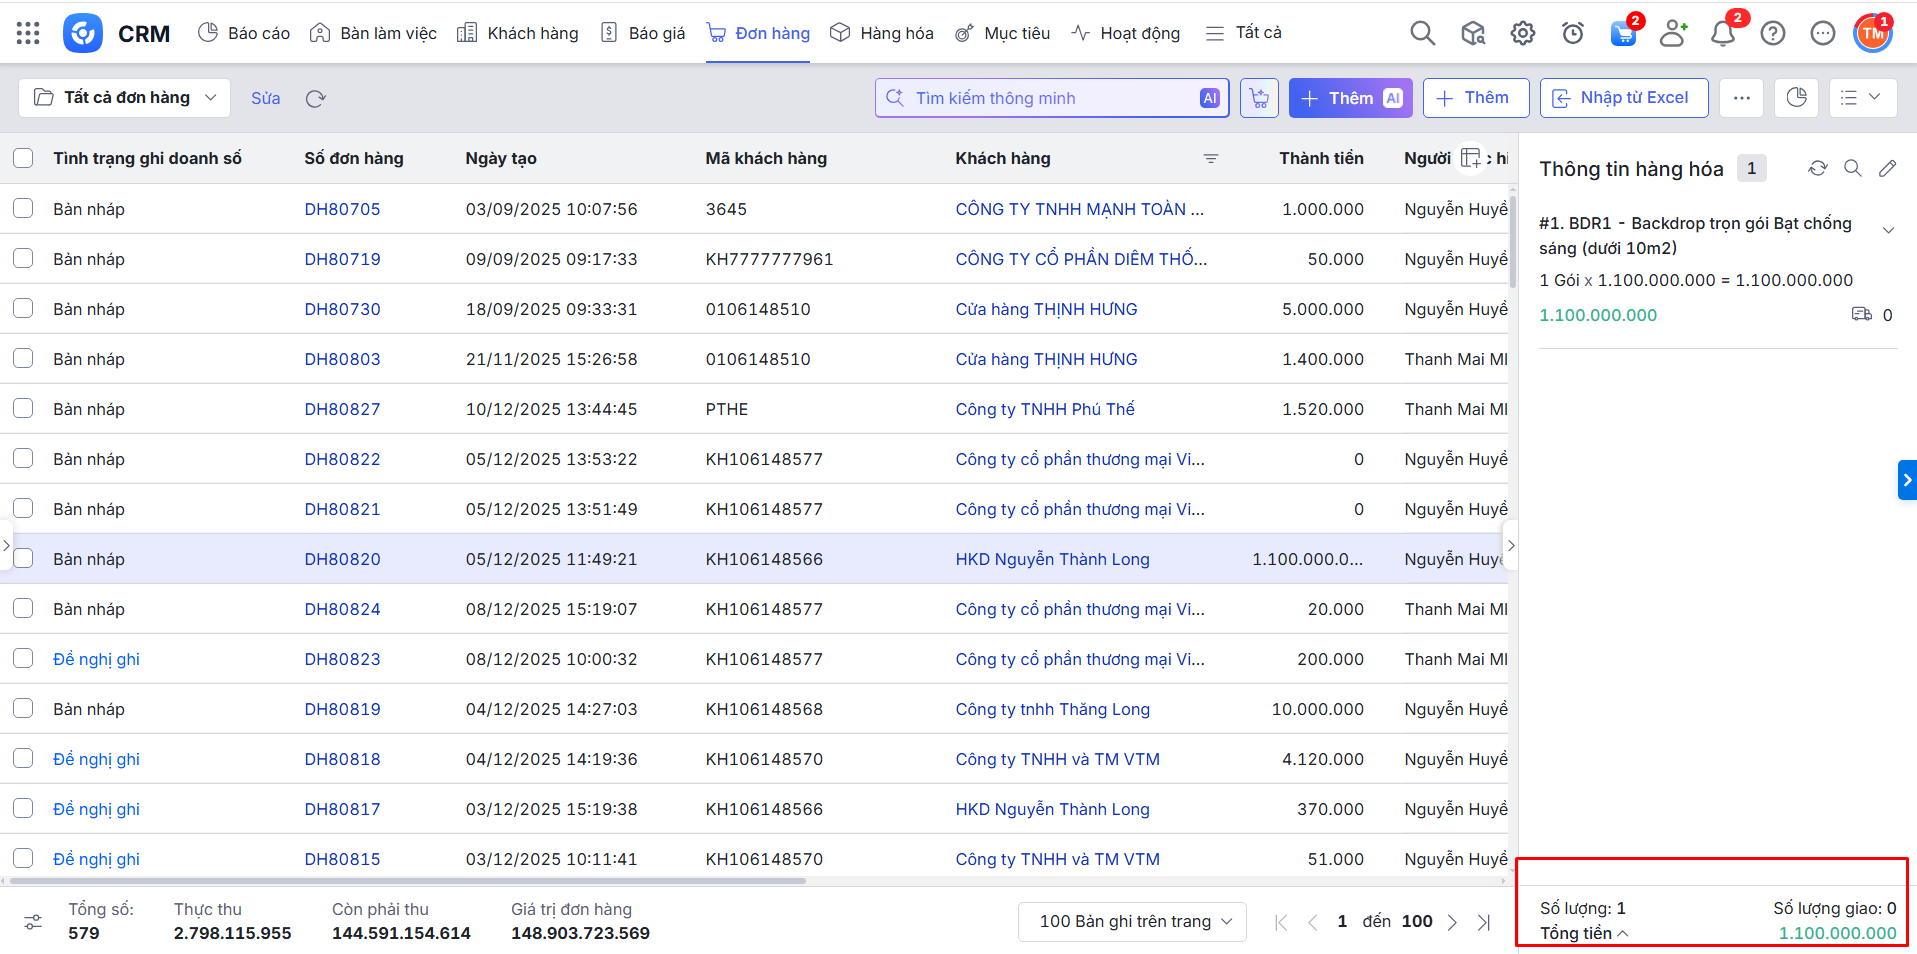Toggle the select-all checkbox in table header
1917x954 pixels.
[23, 159]
